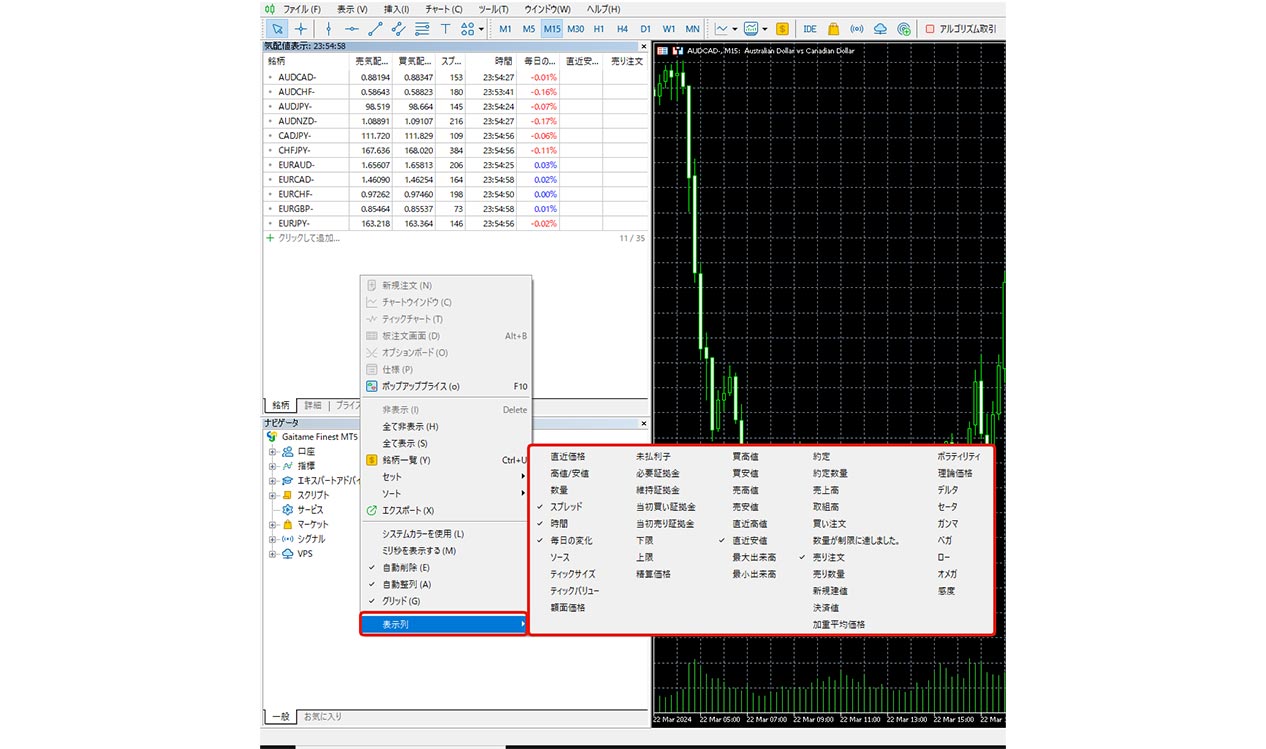The width and height of the screenshot is (1266, 749).
Task: Expand the 指標 indicators tree node
Action: click(271, 466)
